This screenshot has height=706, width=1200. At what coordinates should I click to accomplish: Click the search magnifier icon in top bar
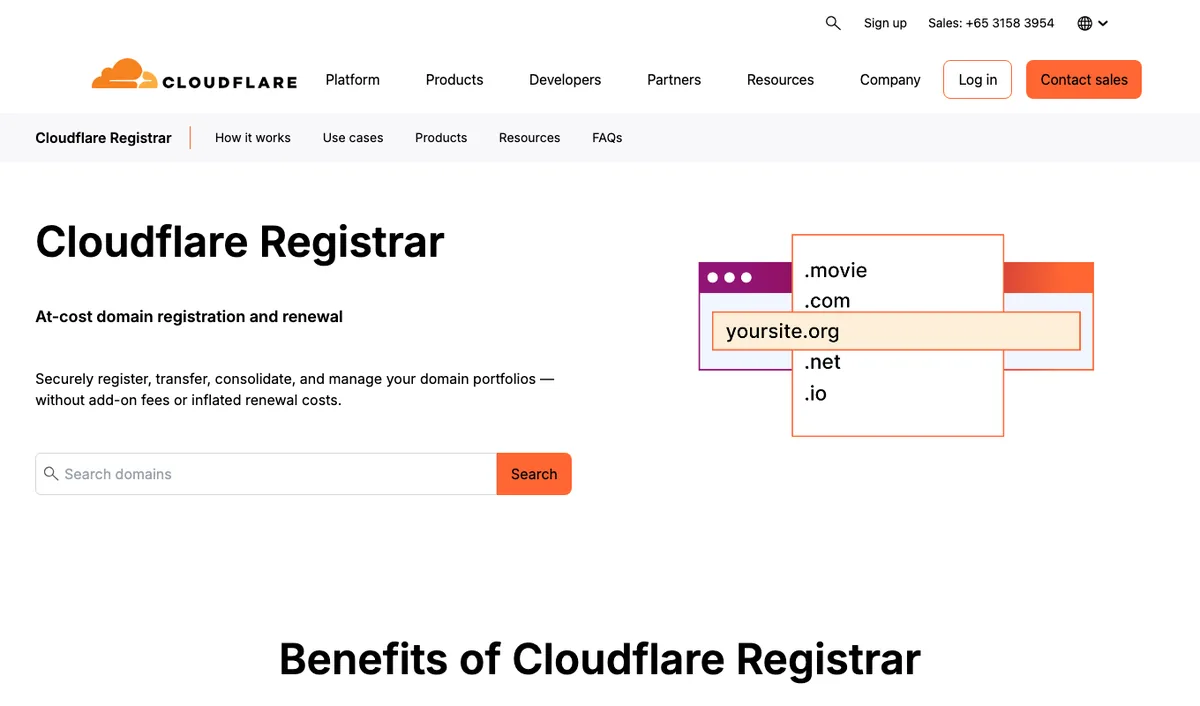833,23
